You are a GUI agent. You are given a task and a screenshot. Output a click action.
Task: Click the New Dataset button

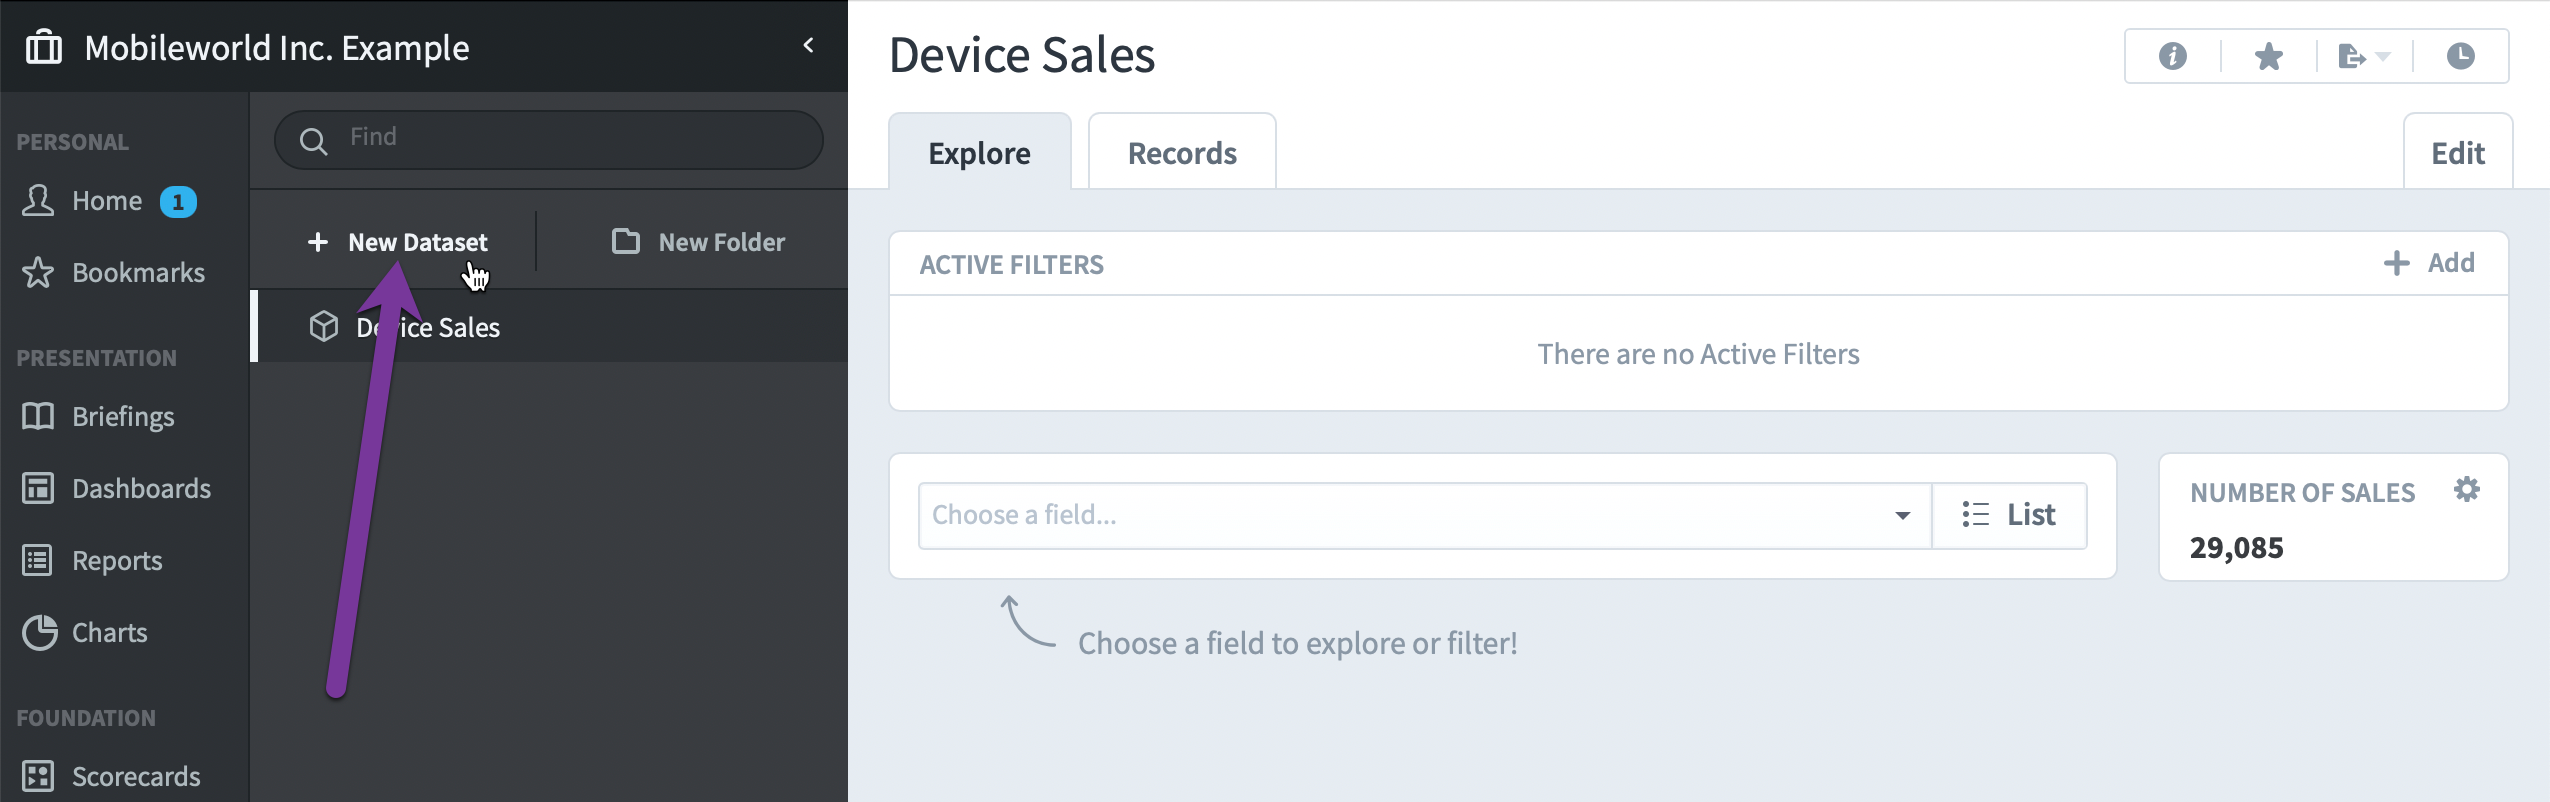click(398, 242)
